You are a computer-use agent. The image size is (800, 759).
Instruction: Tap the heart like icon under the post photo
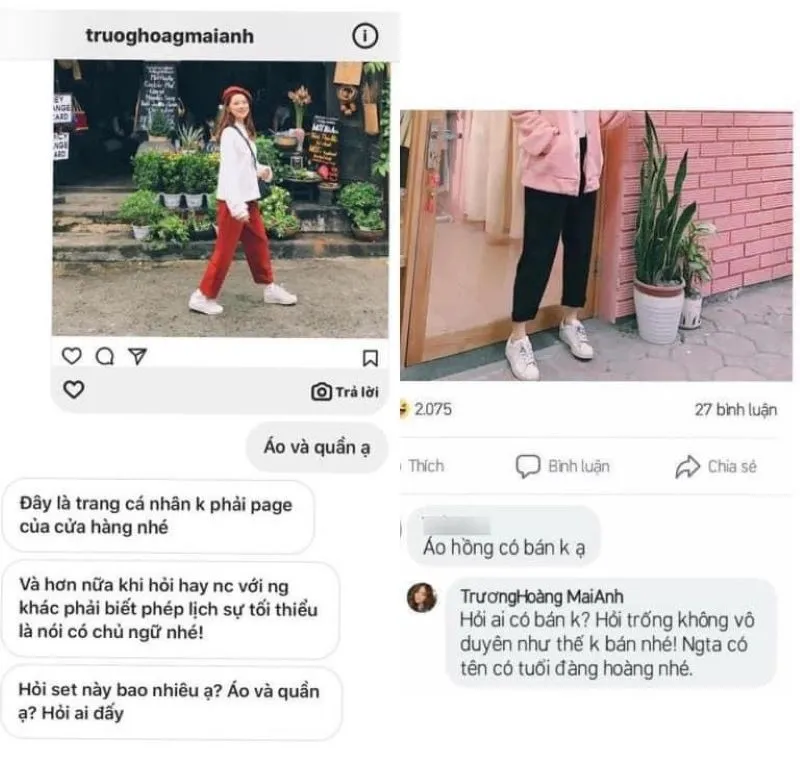point(71,356)
